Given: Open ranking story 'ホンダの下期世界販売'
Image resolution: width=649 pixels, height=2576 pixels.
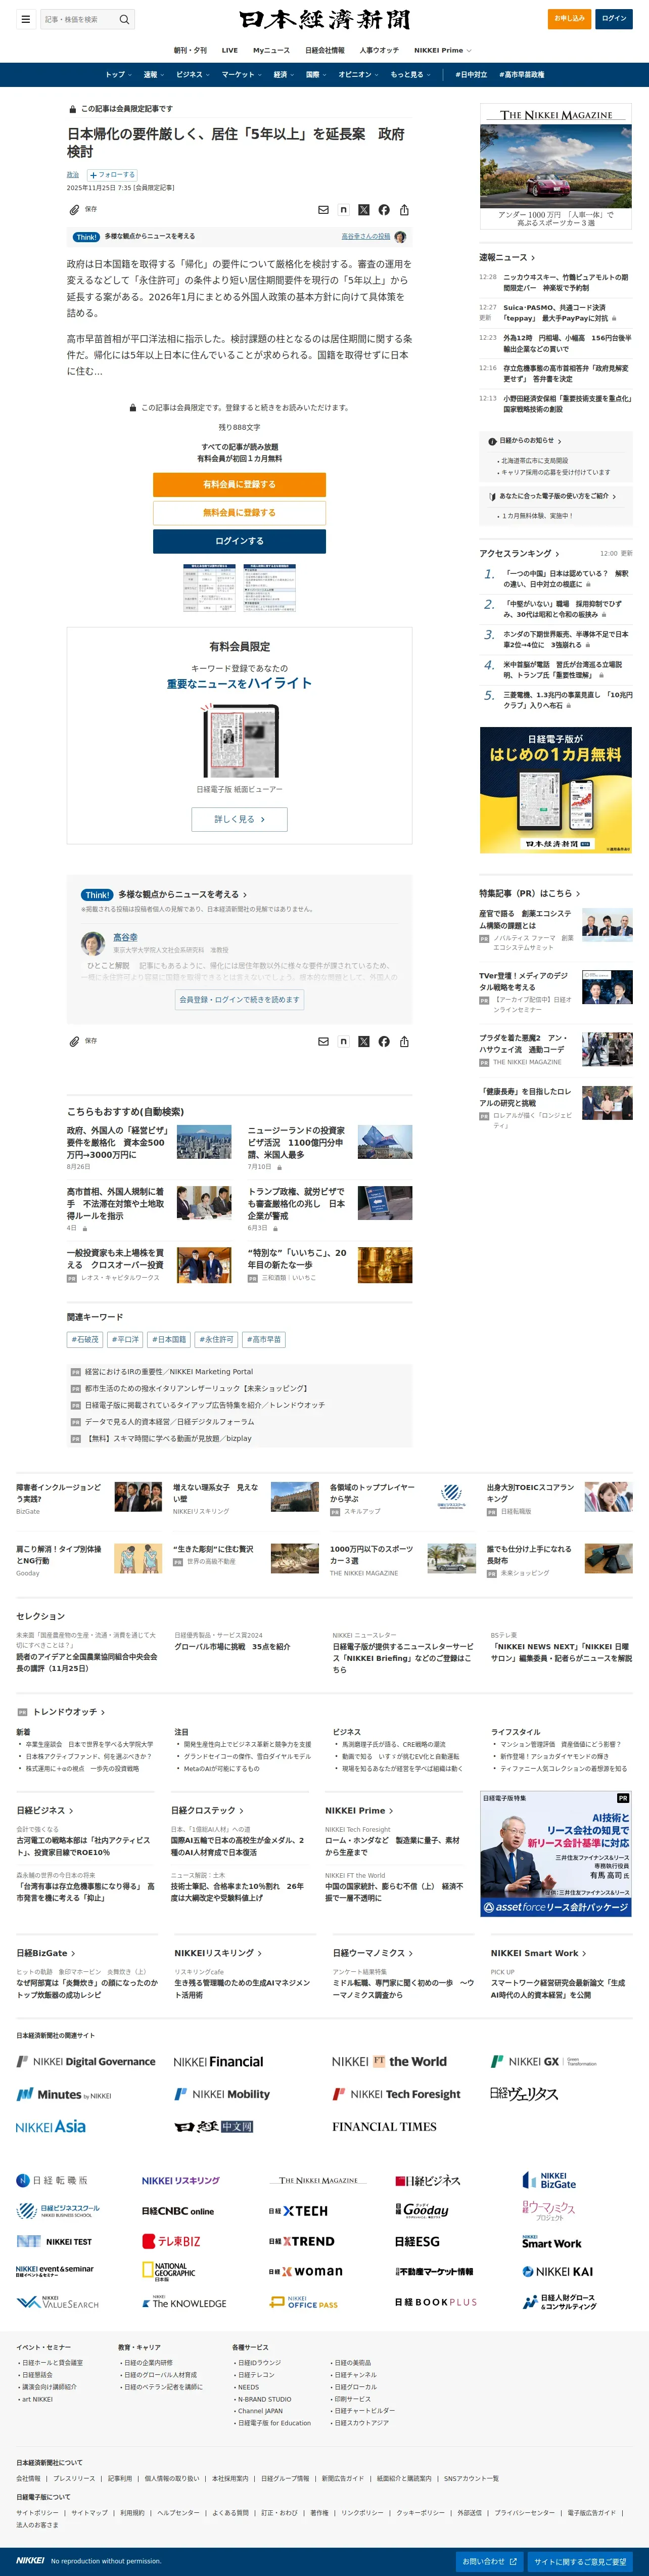Looking at the screenshot, I should 565,639.
